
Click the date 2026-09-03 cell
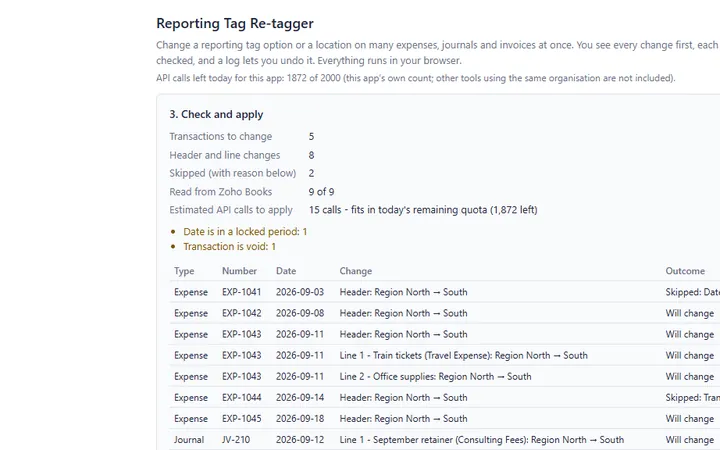[x=300, y=292]
